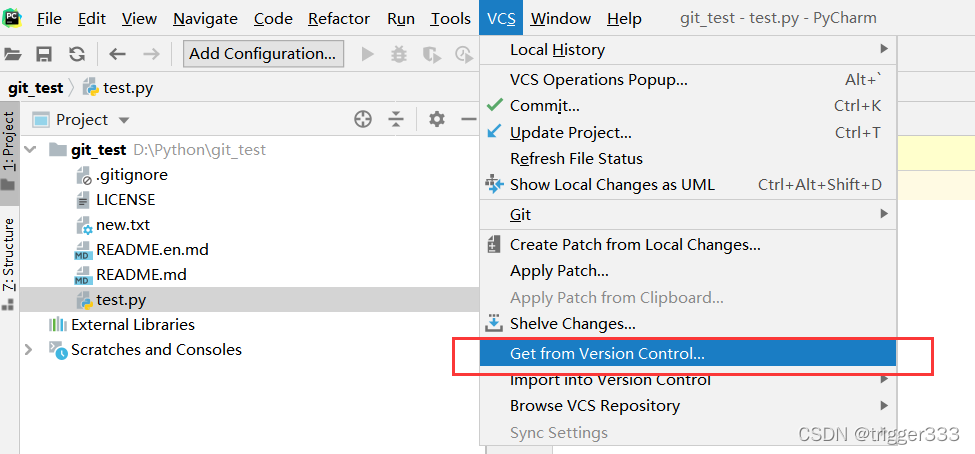Choose Update Project...
This screenshot has height=454, width=975.
pos(688,132)
